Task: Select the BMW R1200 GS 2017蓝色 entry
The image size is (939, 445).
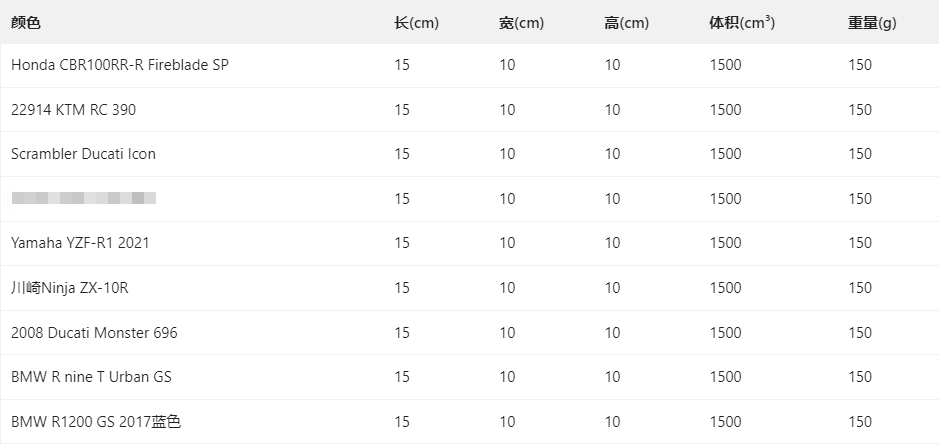Action: [96, 422]
